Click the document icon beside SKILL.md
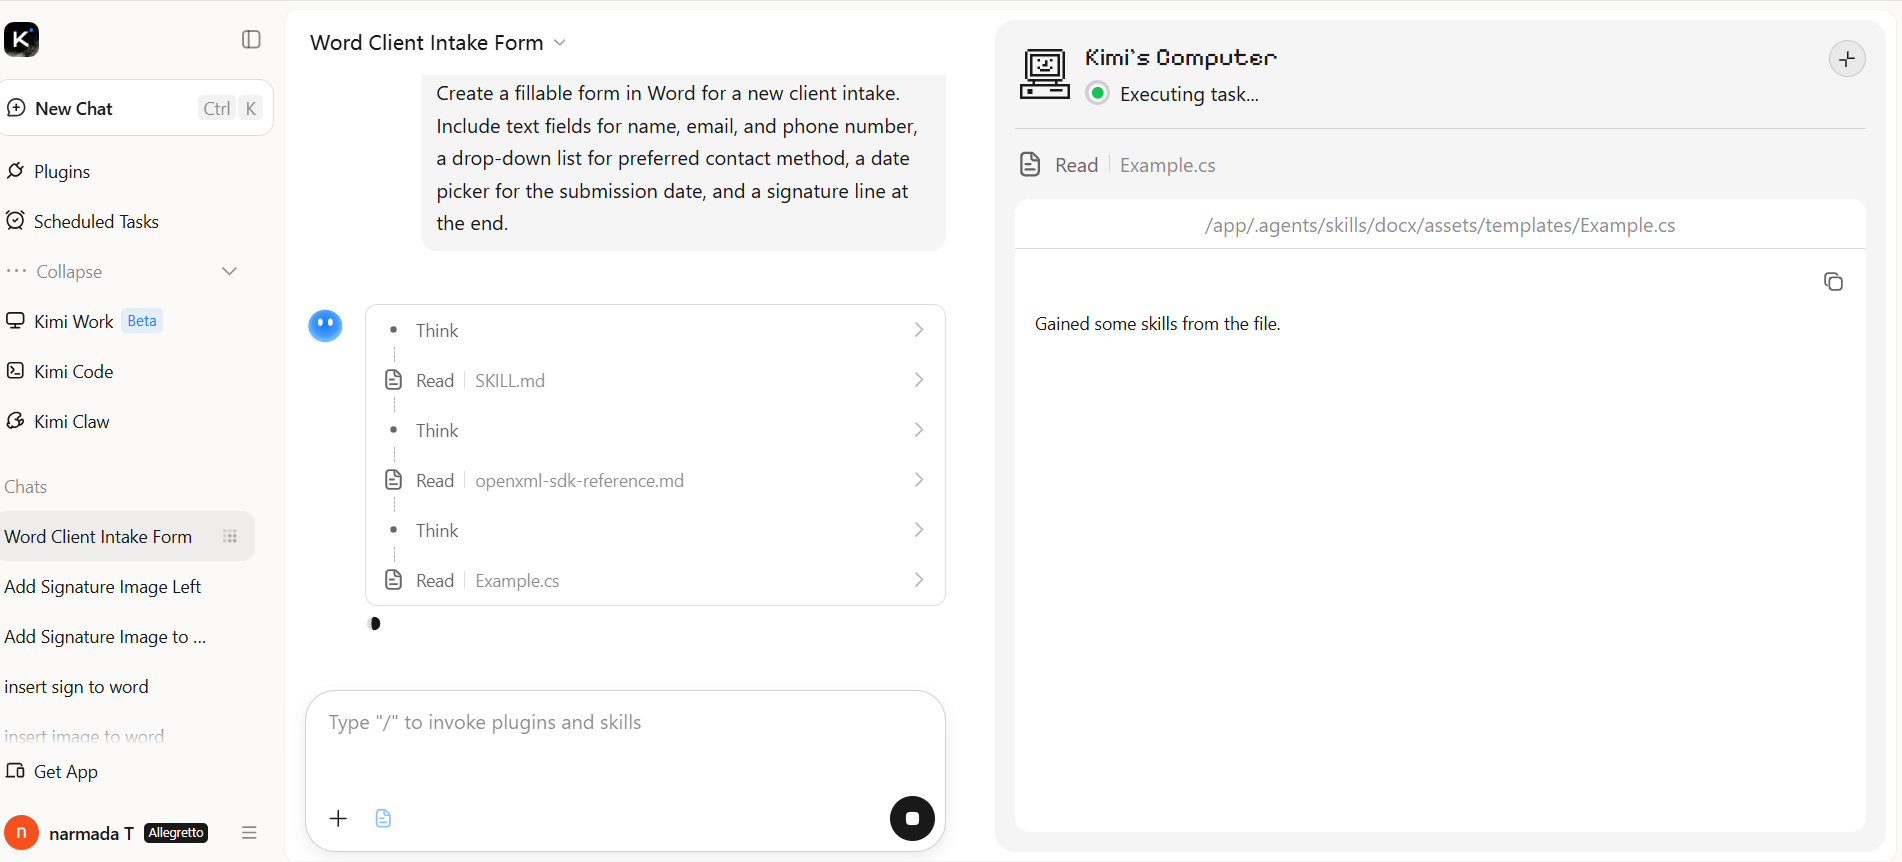This screenshot has width=1902, height=862. click(x=394, y=380)
